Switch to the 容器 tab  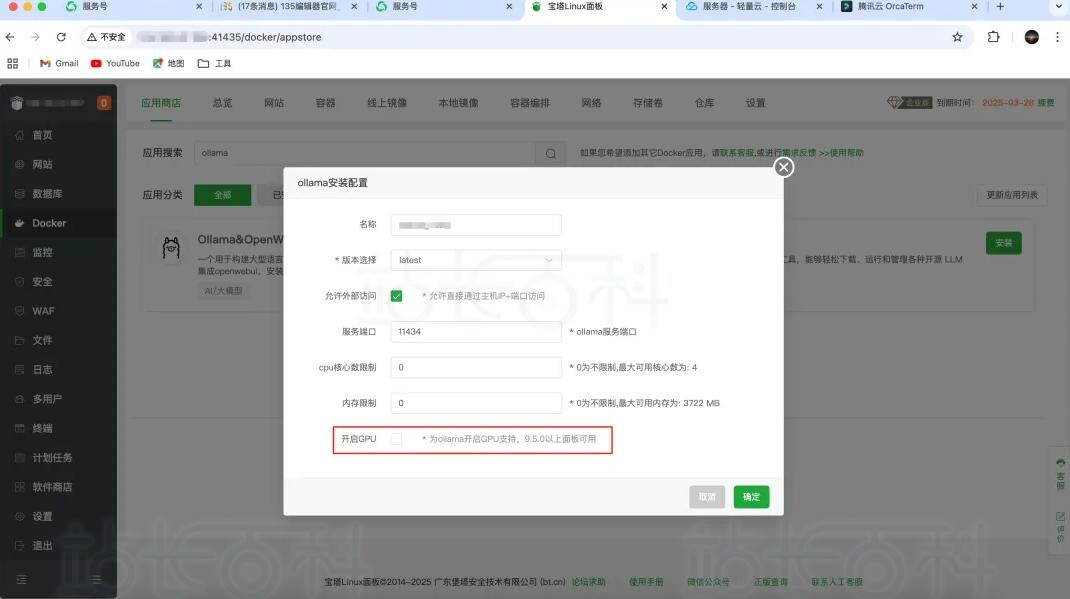(x=326, y=103)
